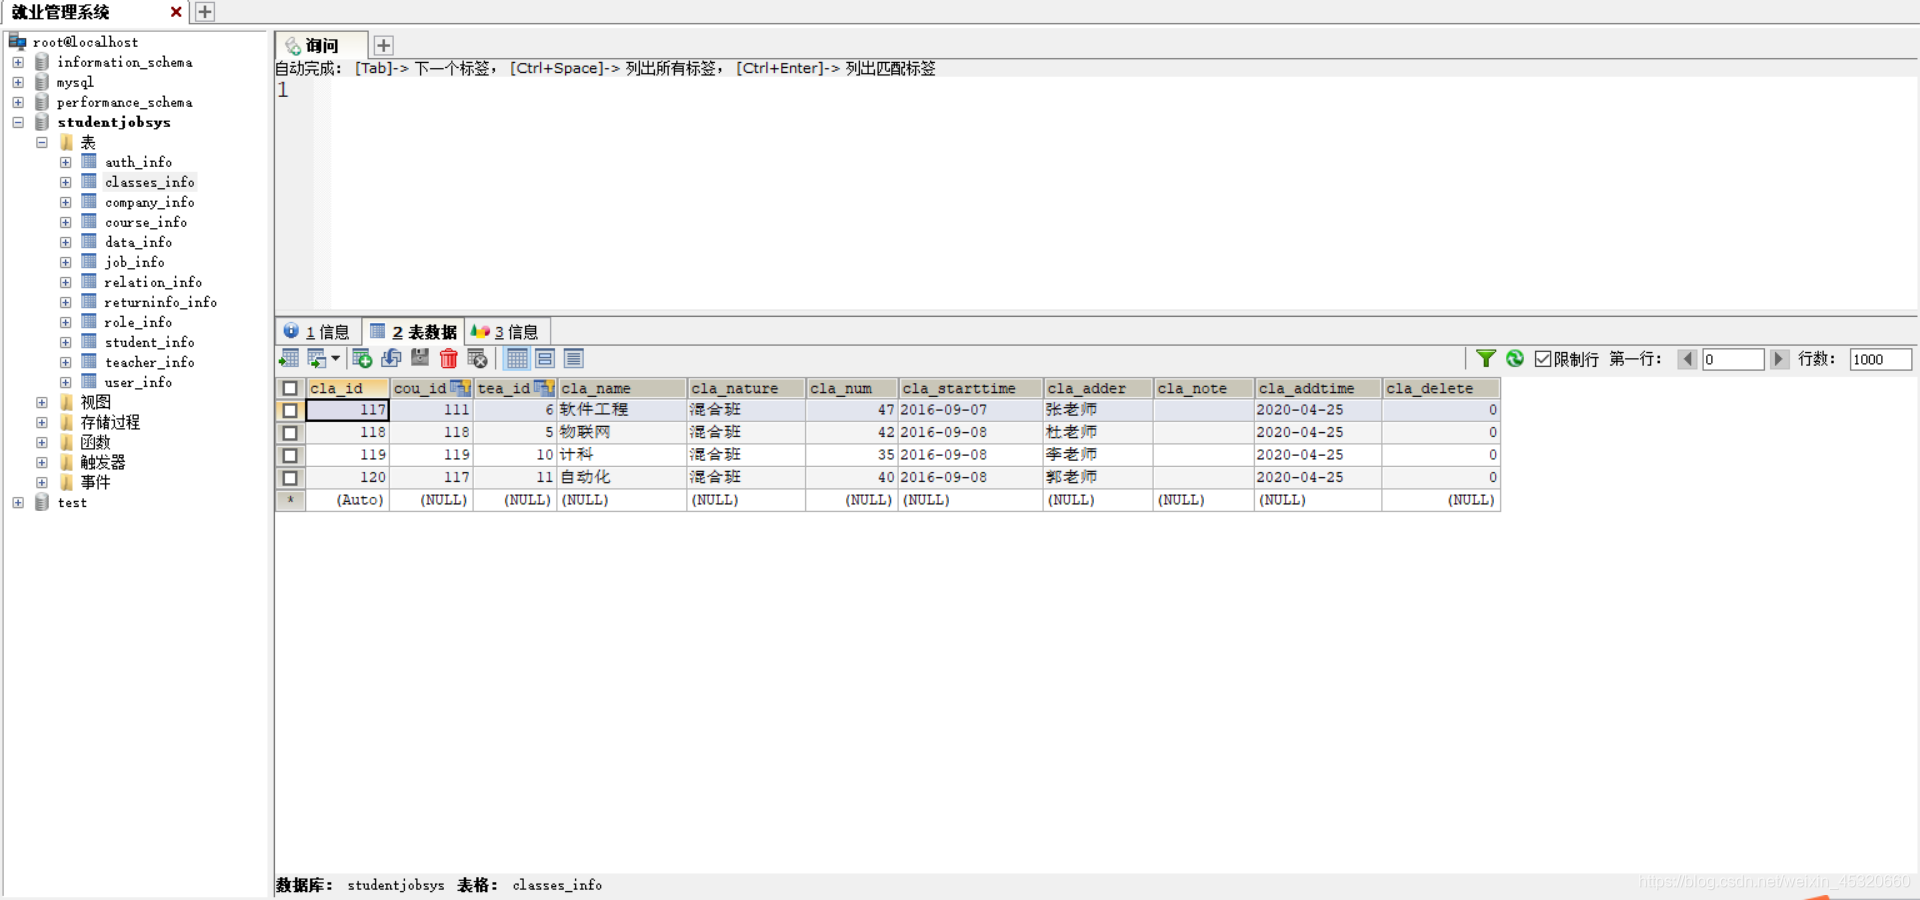Expand the information_schema database node
The height and width of the screenshot is (900, 1920).
click(18, 62)
